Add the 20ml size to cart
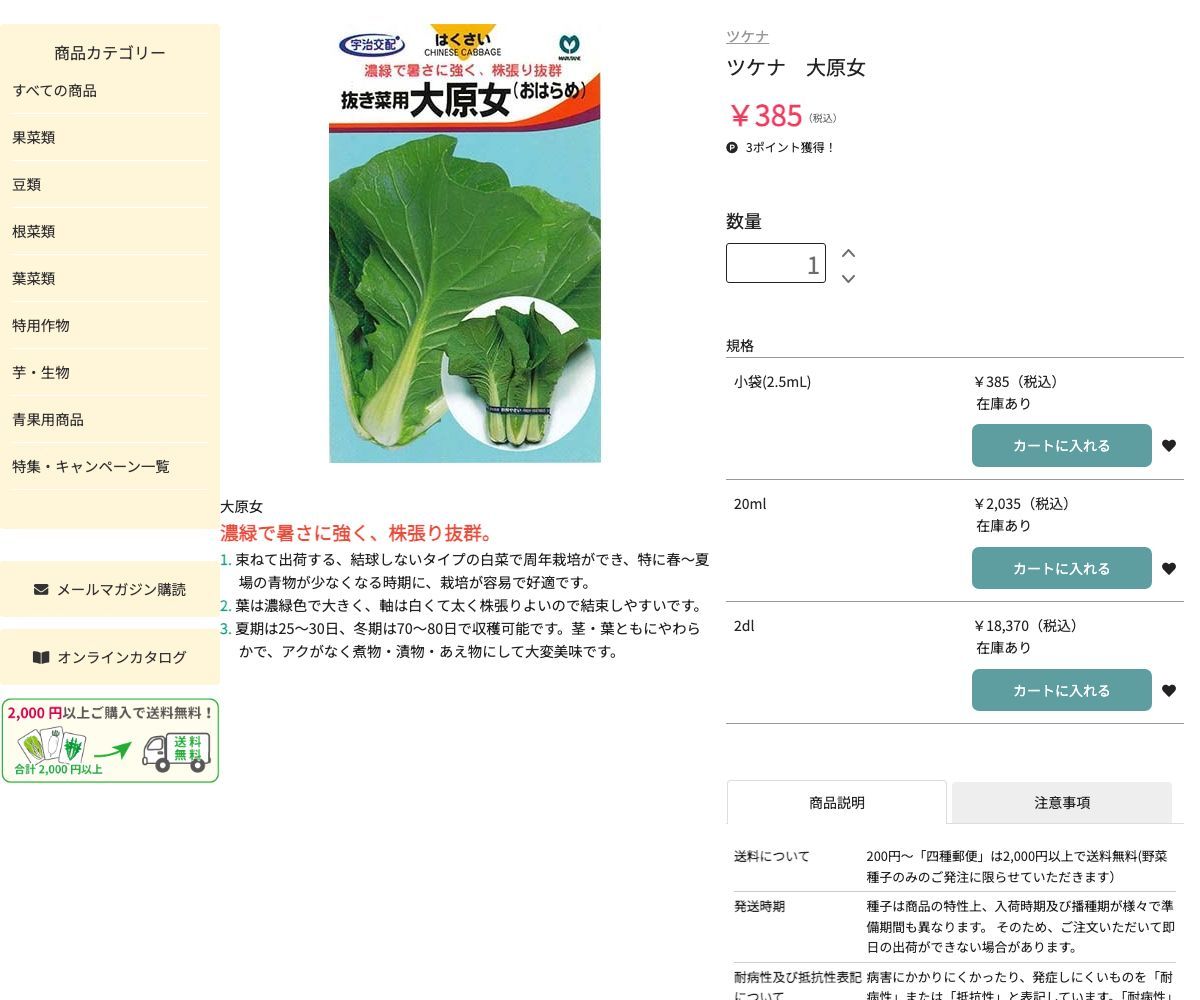The image size is (1200, 1000). (x=1061, y=569)
